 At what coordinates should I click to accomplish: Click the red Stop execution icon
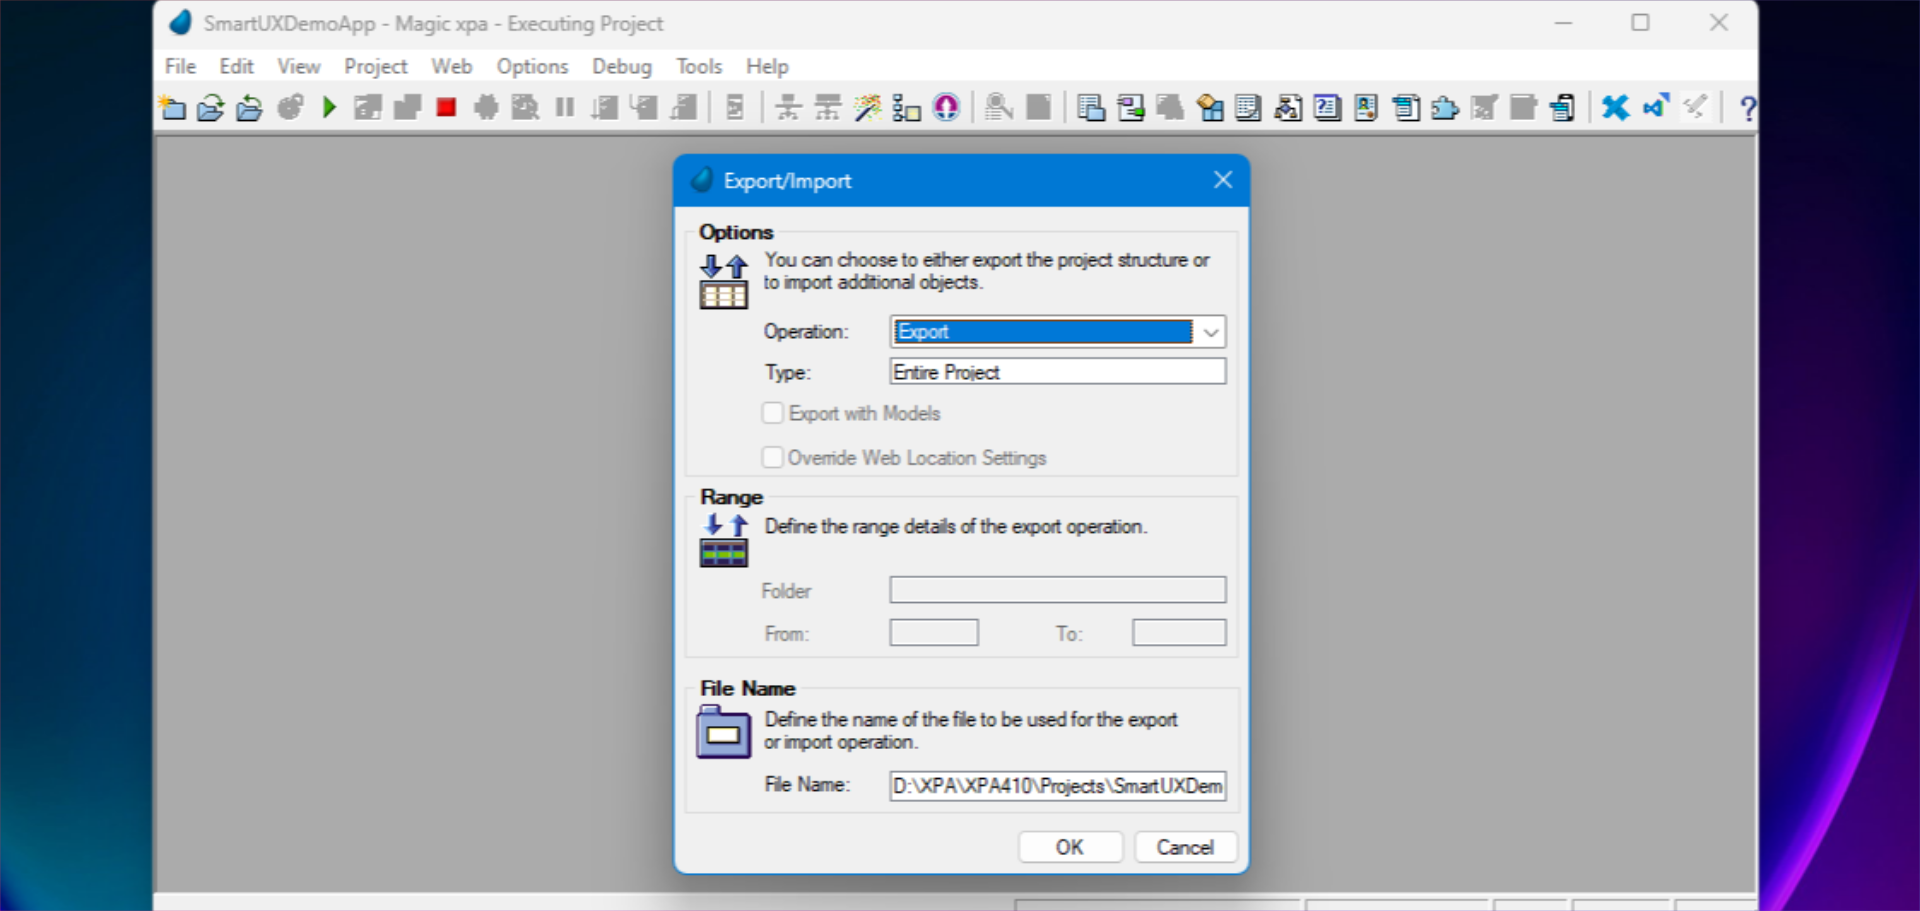446,107
